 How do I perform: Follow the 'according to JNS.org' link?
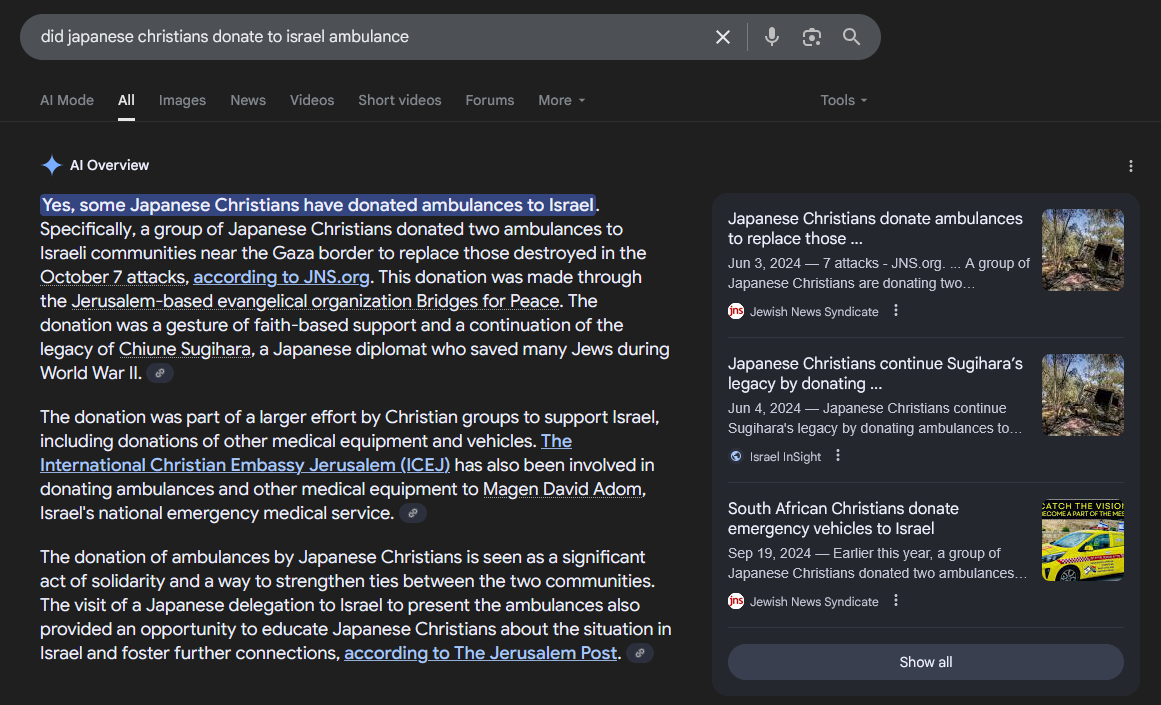click(281, 277)
